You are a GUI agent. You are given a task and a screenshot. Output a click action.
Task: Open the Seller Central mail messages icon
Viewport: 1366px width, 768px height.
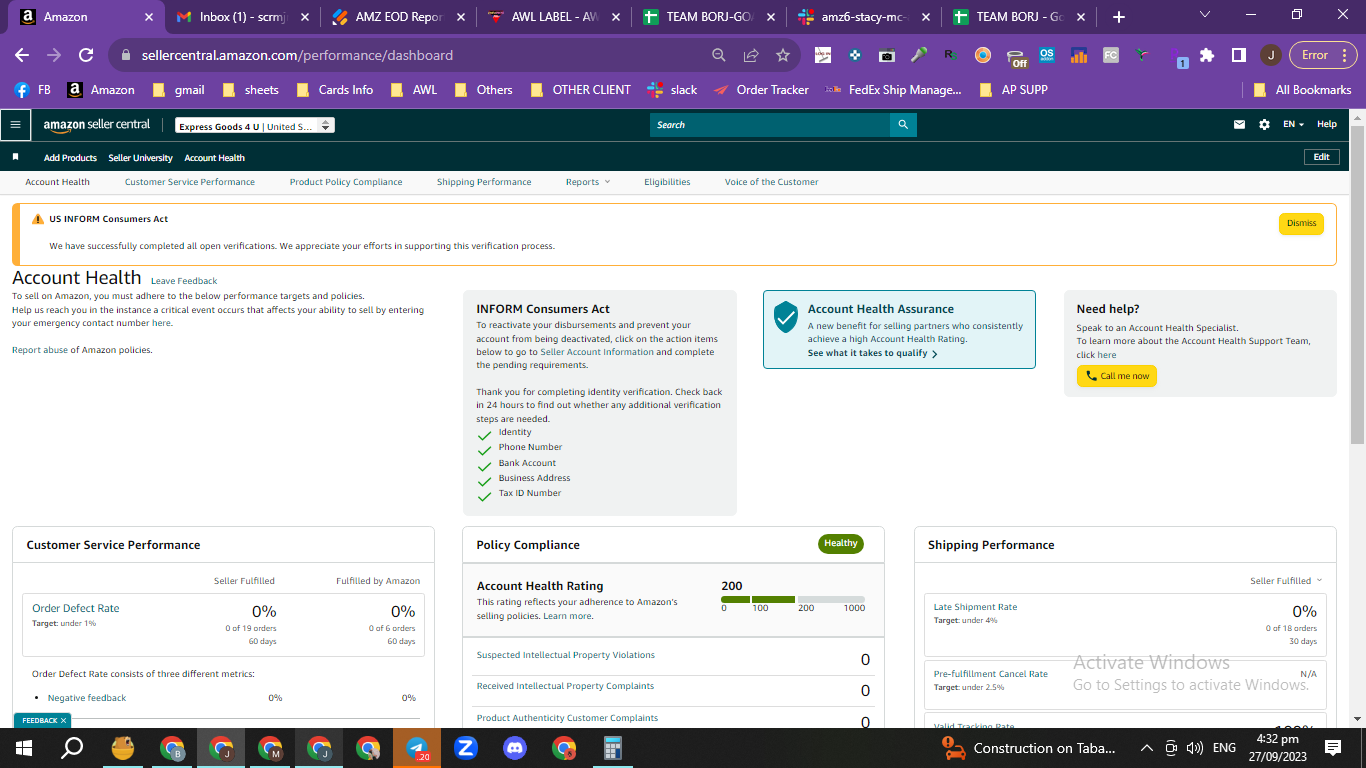(x=1240, y=125)
